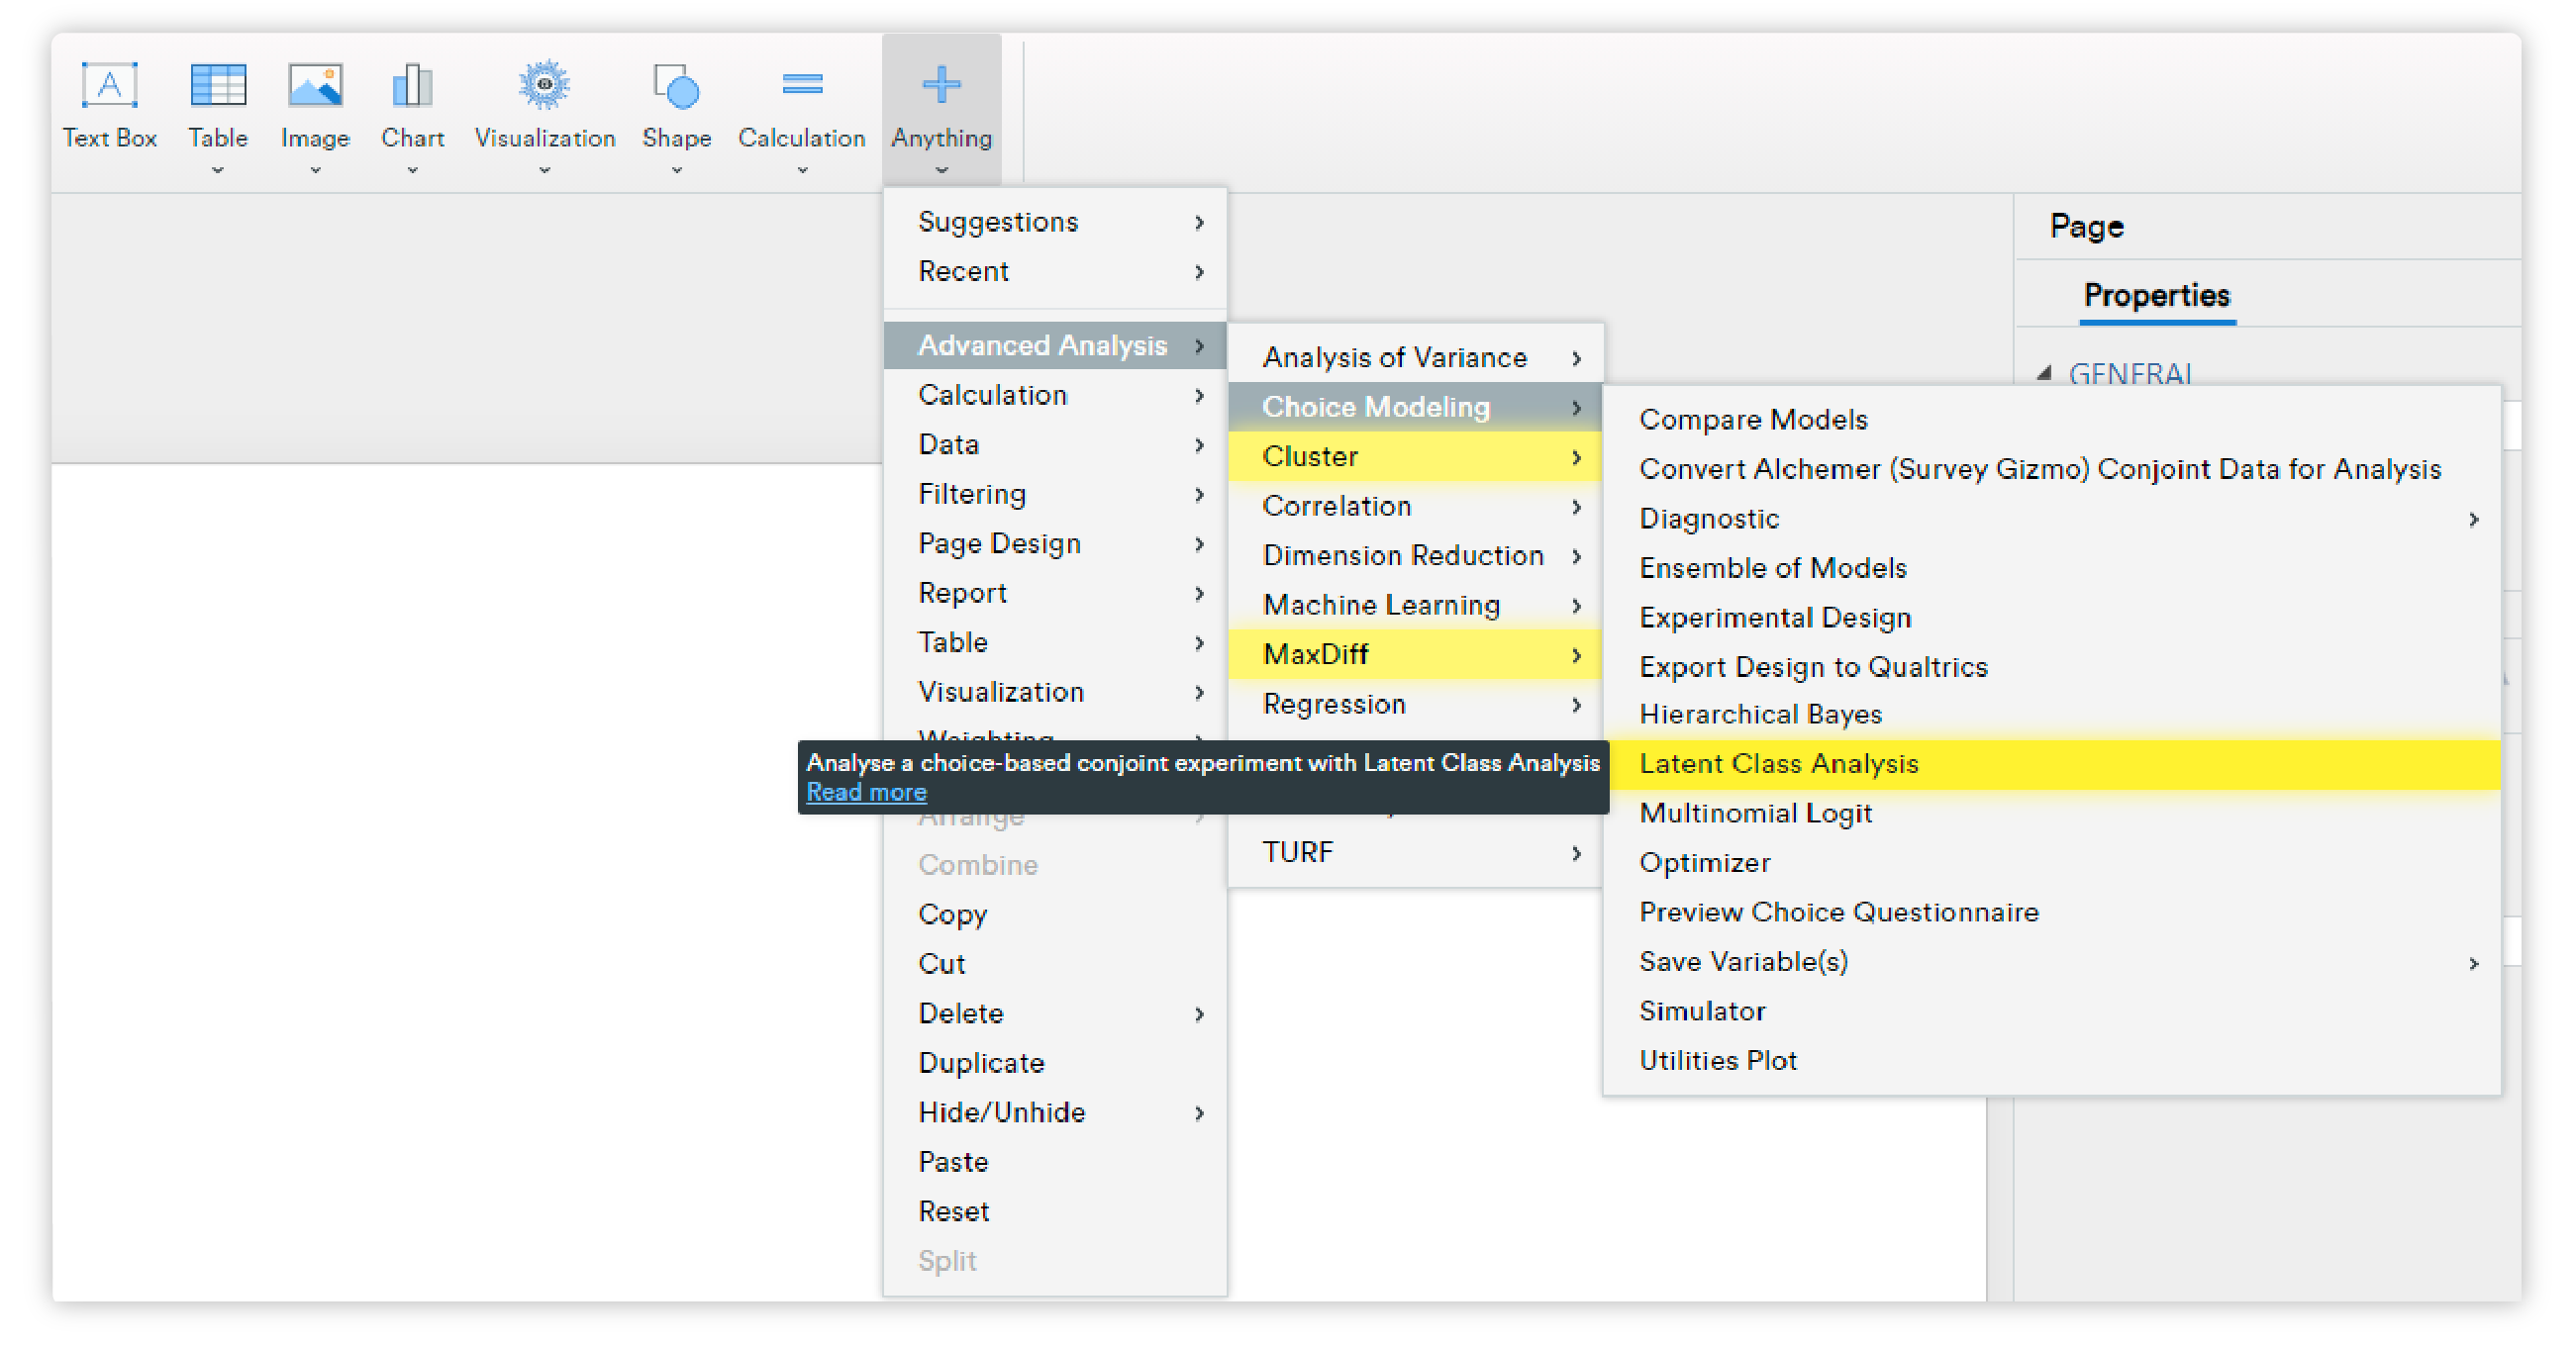Open the dropdown arrow under Visualization

[x=544, y=171]
